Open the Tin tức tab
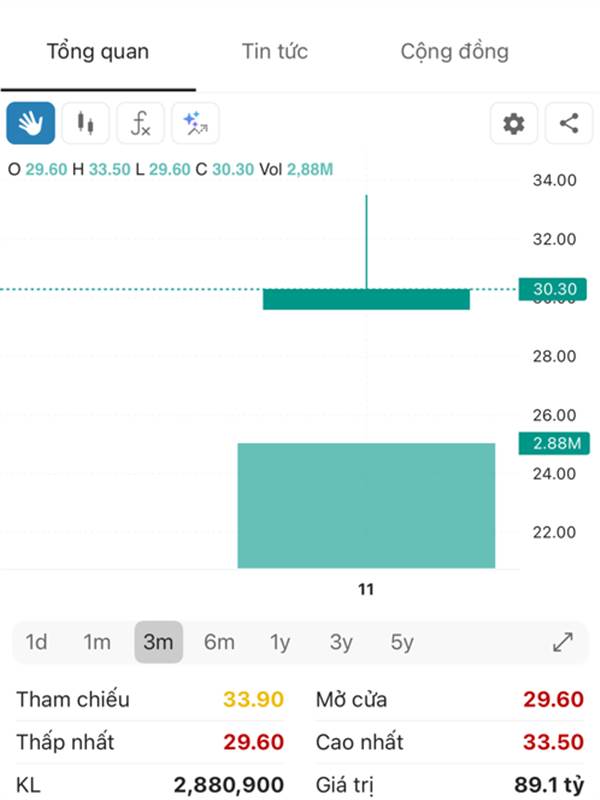This screenshot has width=600, height=800. (275, 52)
